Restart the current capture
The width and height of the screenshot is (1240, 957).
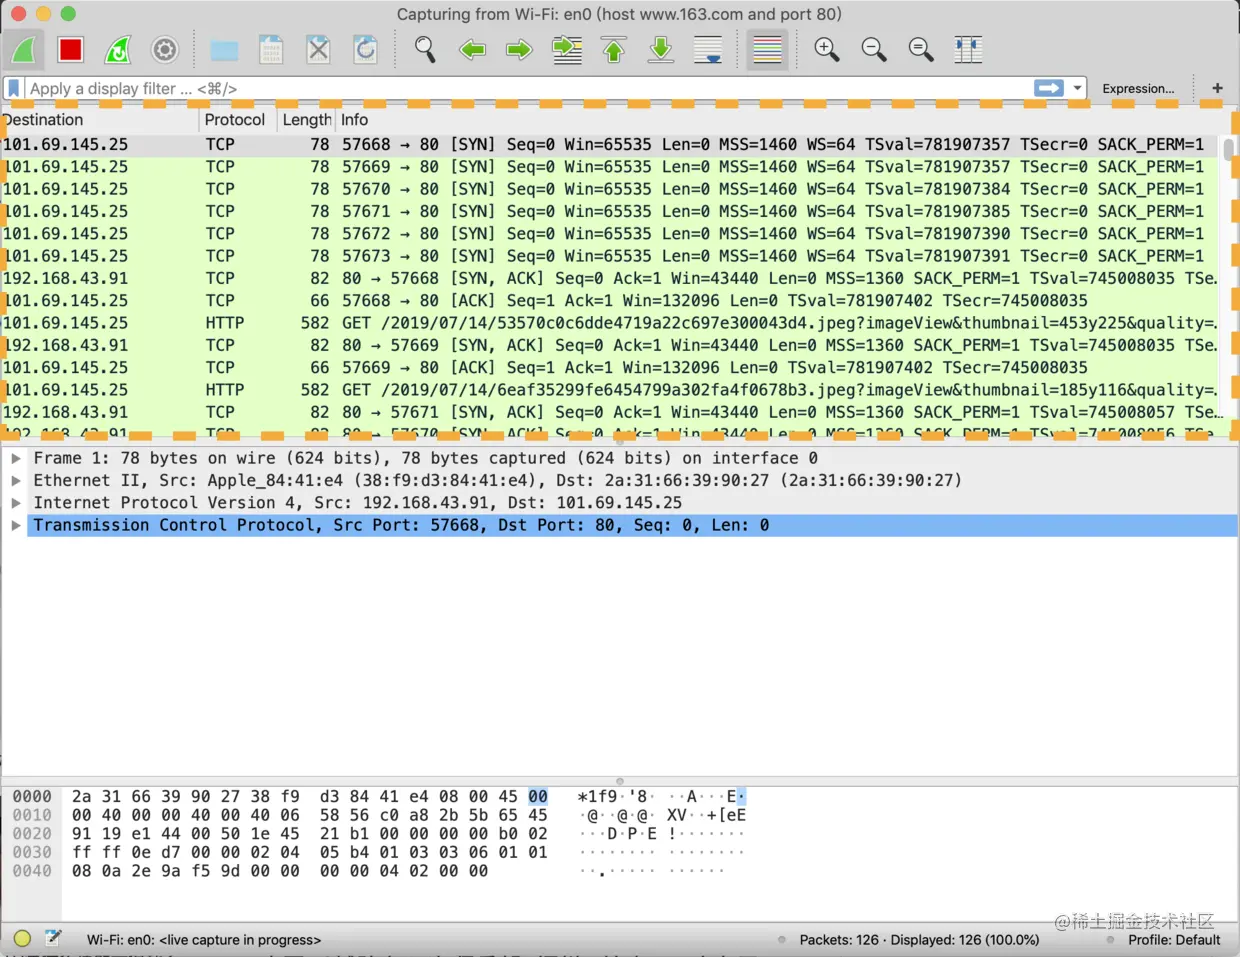[118, 49]
